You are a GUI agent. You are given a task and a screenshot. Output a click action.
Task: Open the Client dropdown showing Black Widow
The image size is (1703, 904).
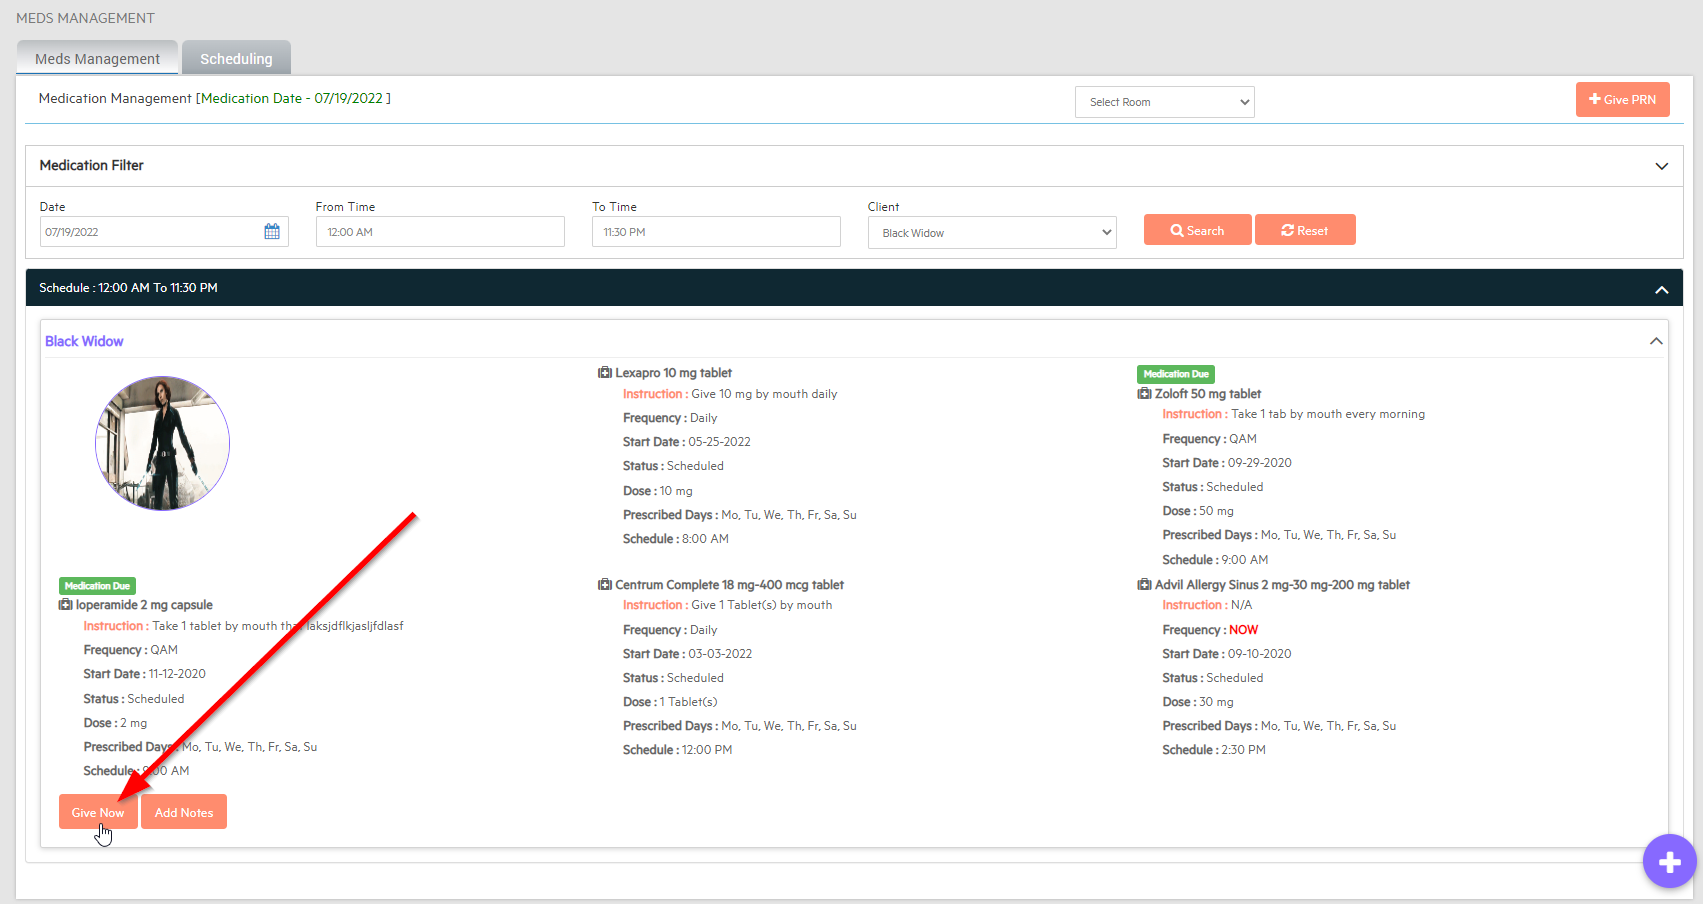coord(991,233)
